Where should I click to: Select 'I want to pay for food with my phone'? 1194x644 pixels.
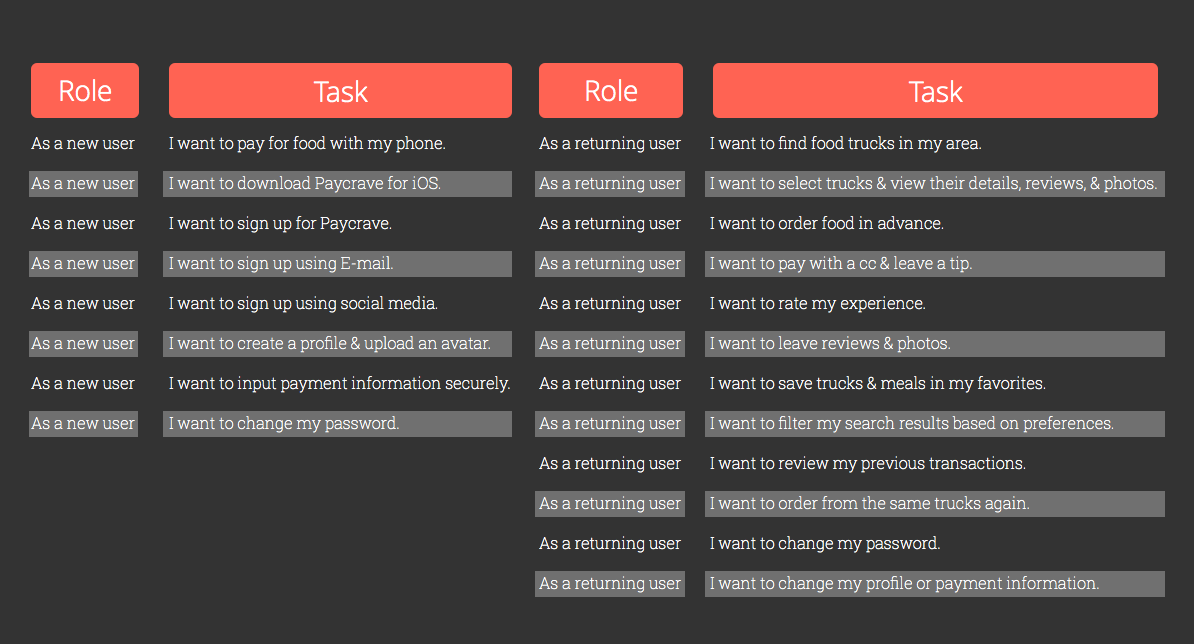[307, 143]
